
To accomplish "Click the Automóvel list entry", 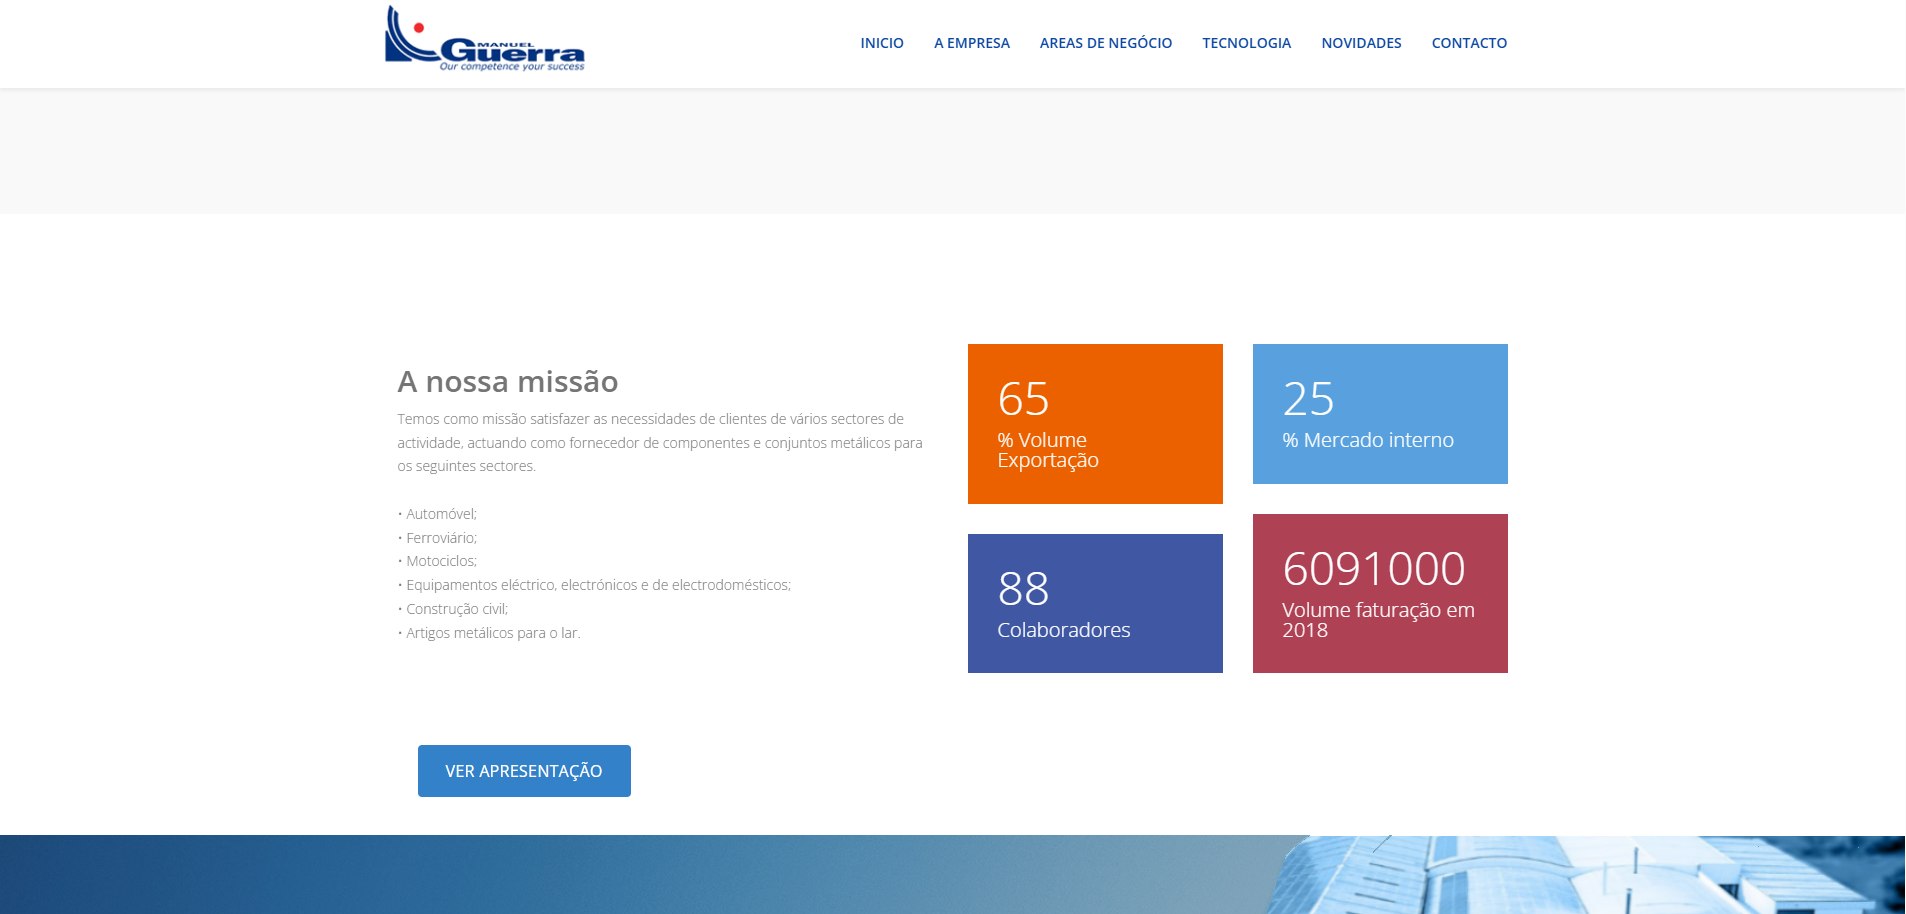I will point(441,514).
